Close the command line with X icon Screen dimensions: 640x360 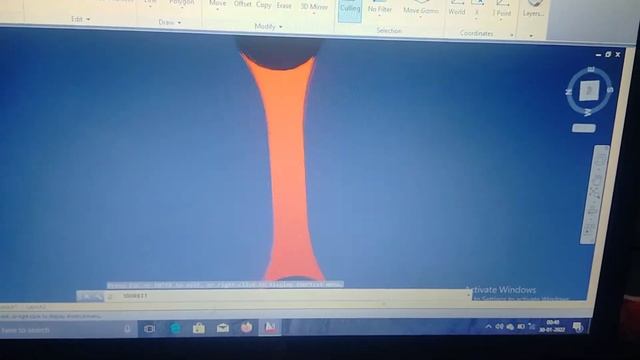point(86,297)
